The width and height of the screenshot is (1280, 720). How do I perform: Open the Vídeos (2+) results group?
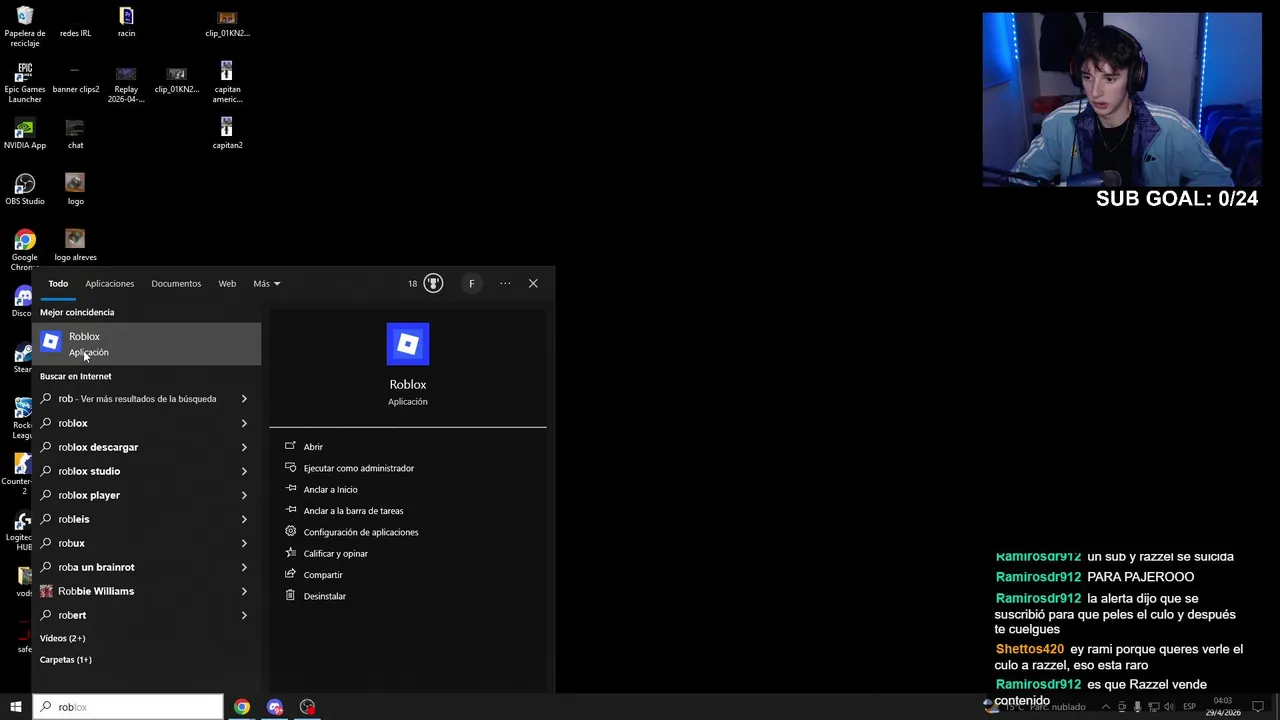[x=62, y=638]
